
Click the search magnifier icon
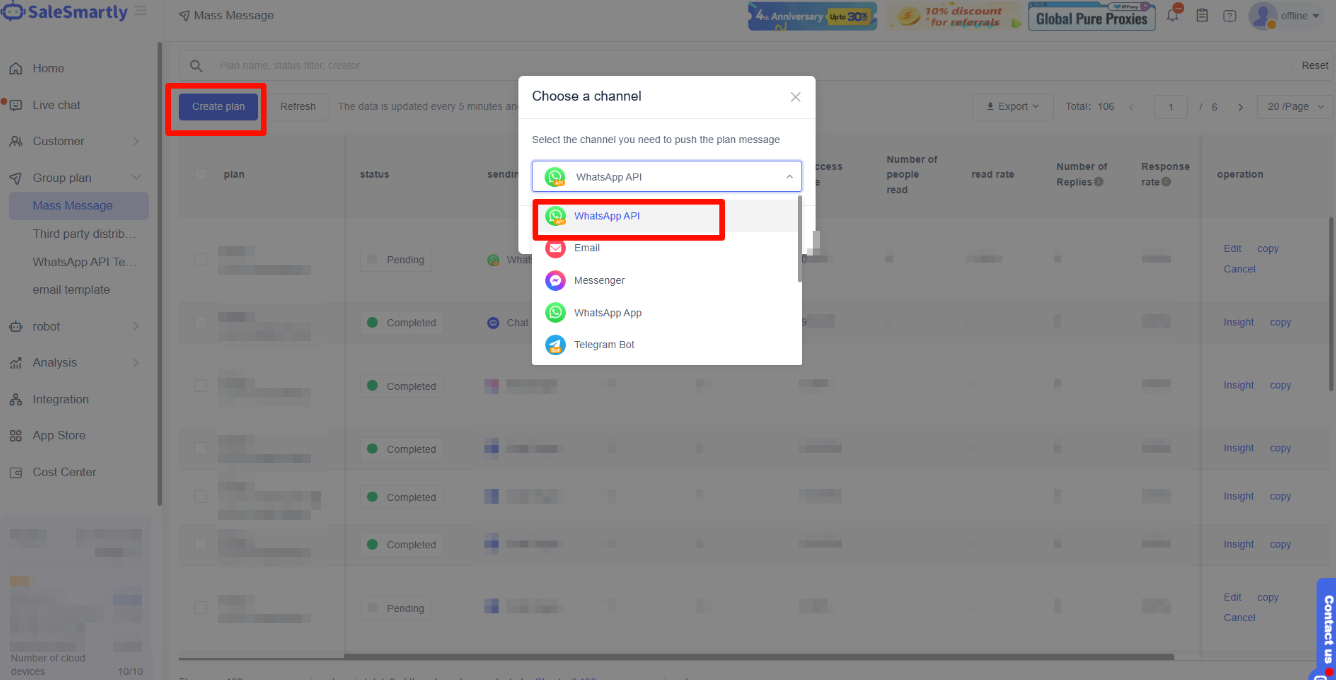click(x=197, y=66)
